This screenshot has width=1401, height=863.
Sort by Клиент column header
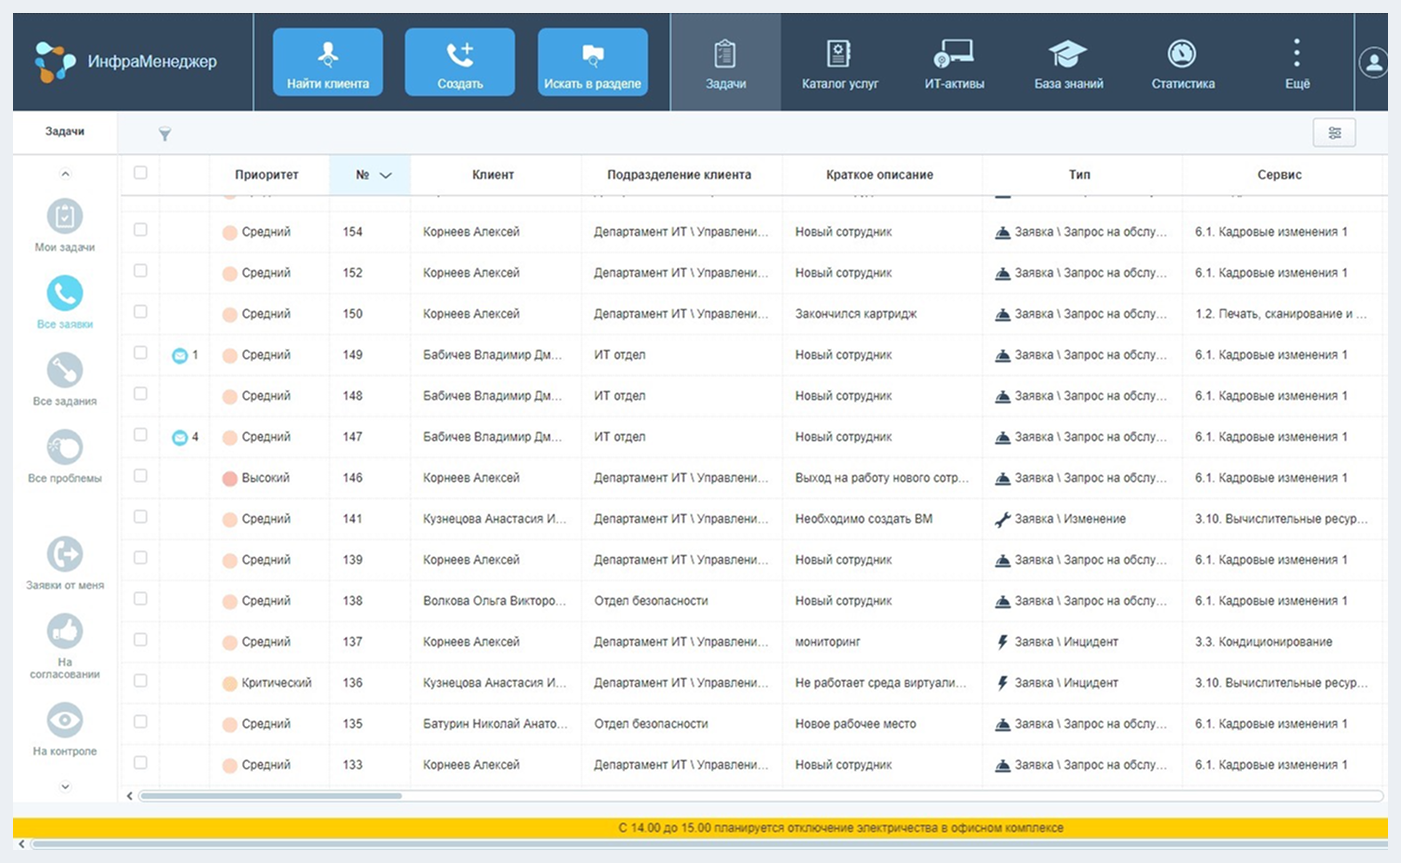coord(493,175)
